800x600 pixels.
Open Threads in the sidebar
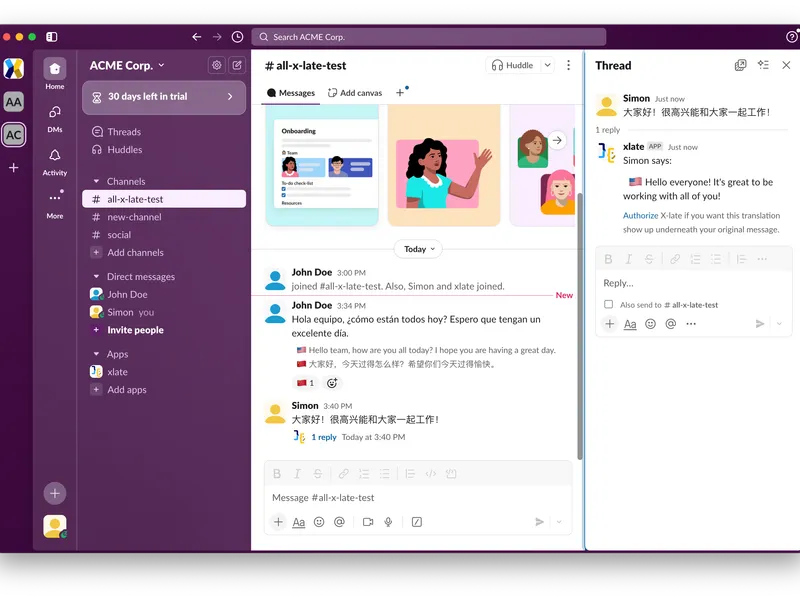click(123, 132)
